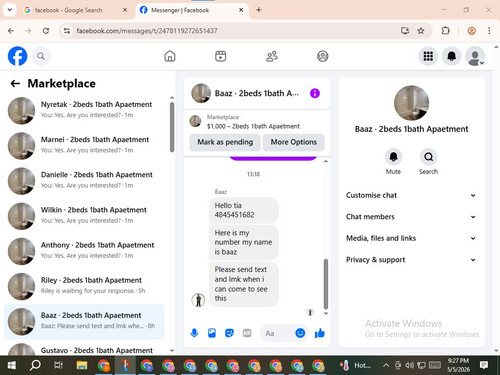Click More Options button

(293, 142)
